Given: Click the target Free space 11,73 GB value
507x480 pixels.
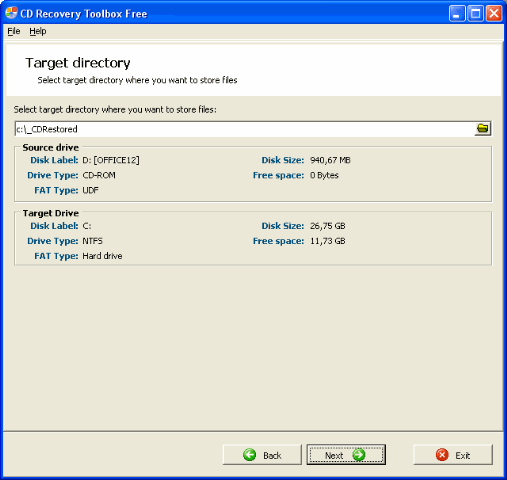Looking at the screenshot, I should tap(327, 241).
